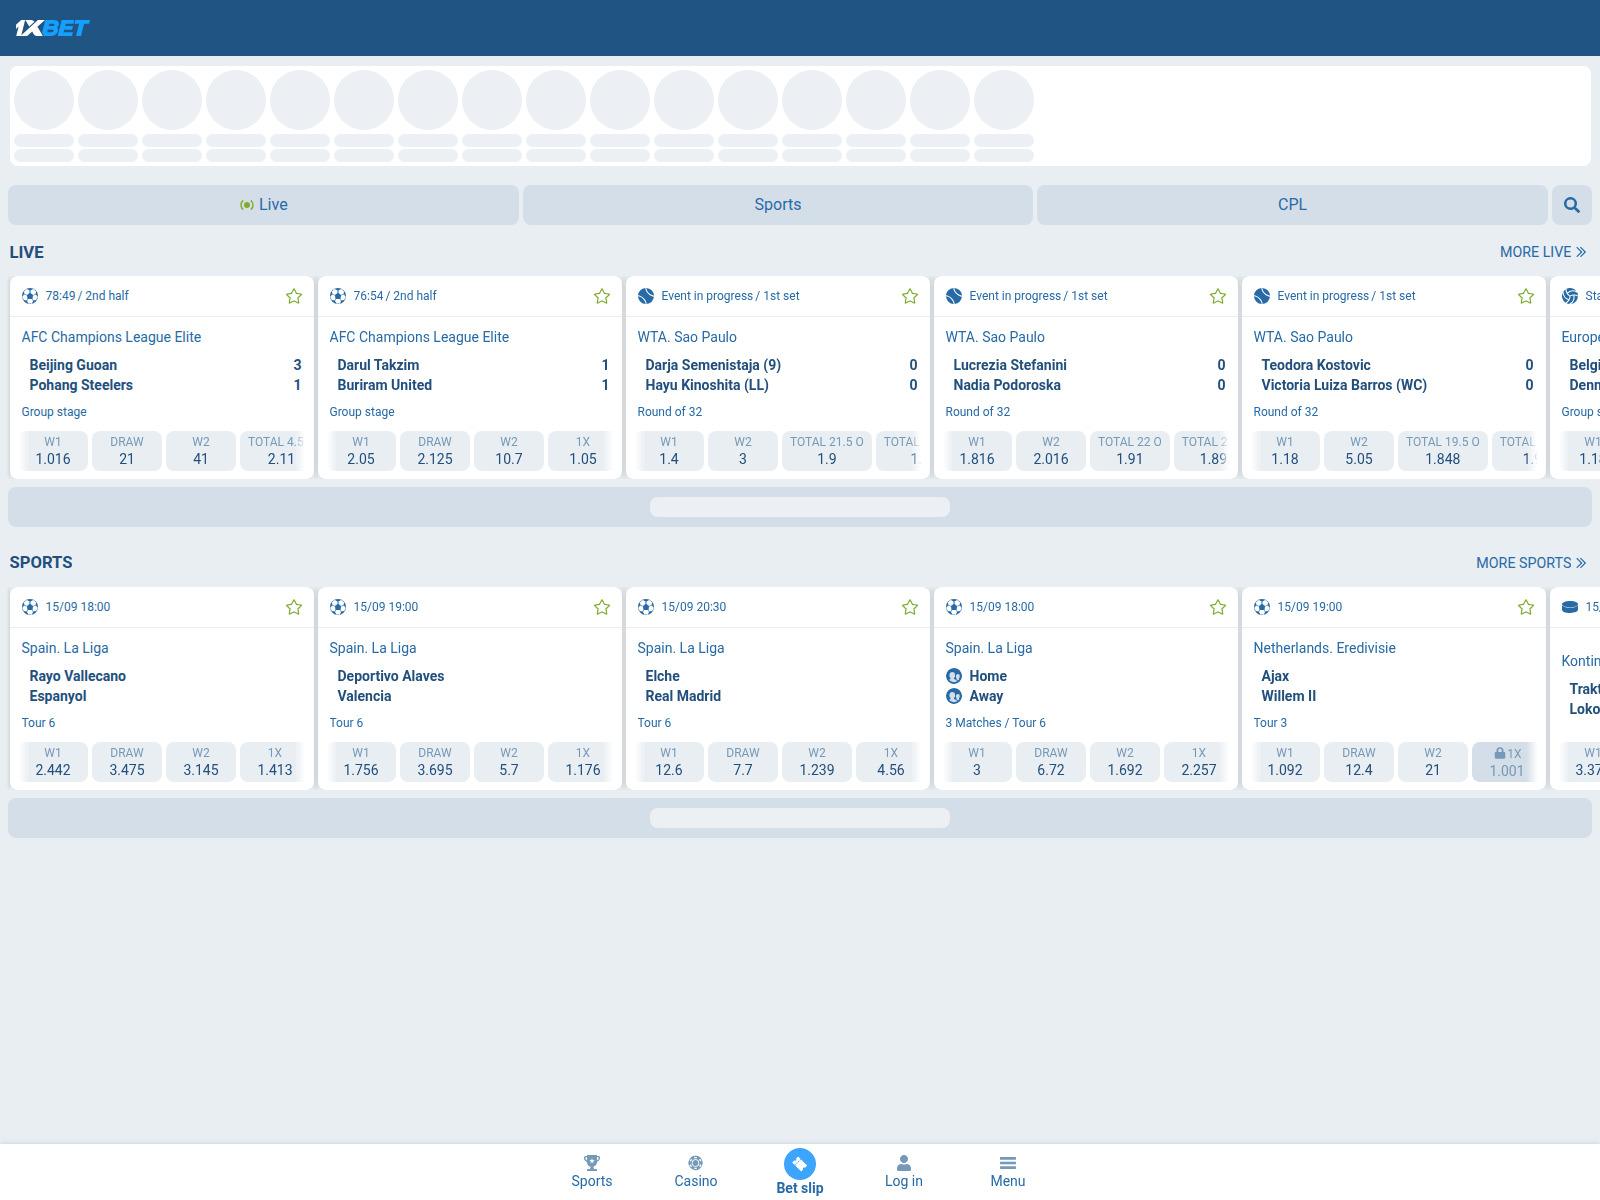Click the Buriram United team name
The width and height of the screenshot is (1600, 1200).
click(385, 385)
